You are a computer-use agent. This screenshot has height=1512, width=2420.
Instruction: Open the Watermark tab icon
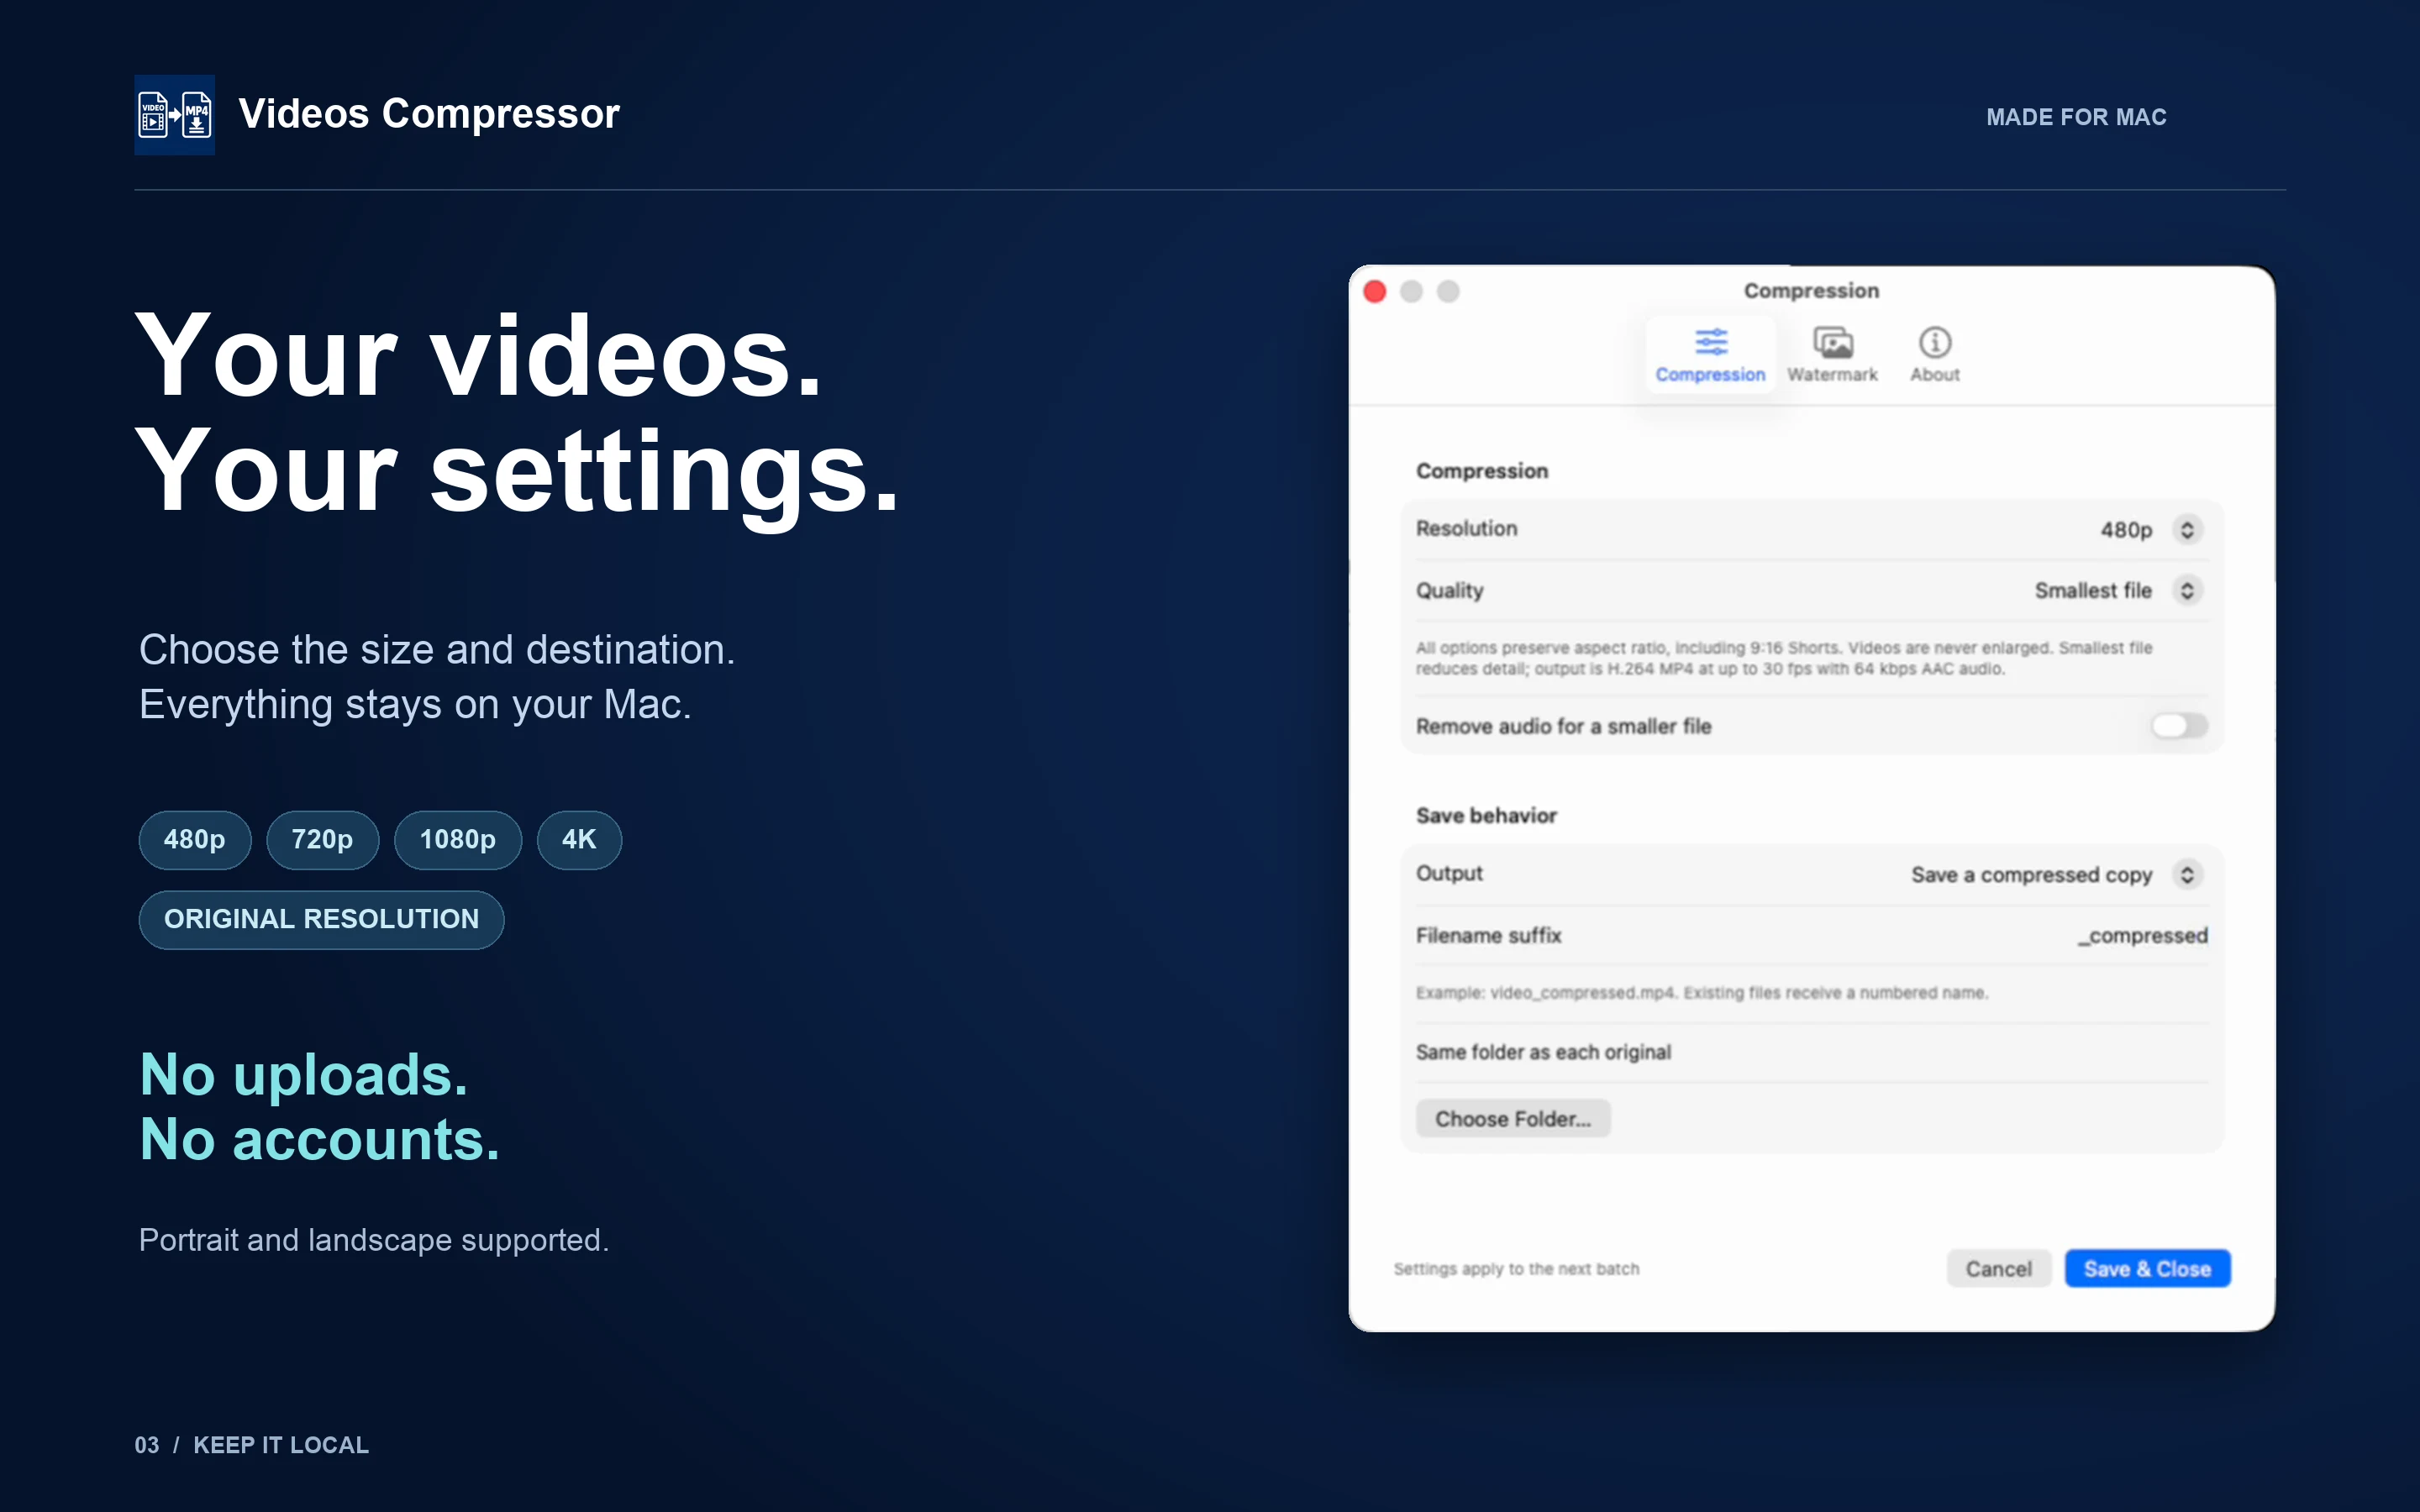click(1832, 342)
